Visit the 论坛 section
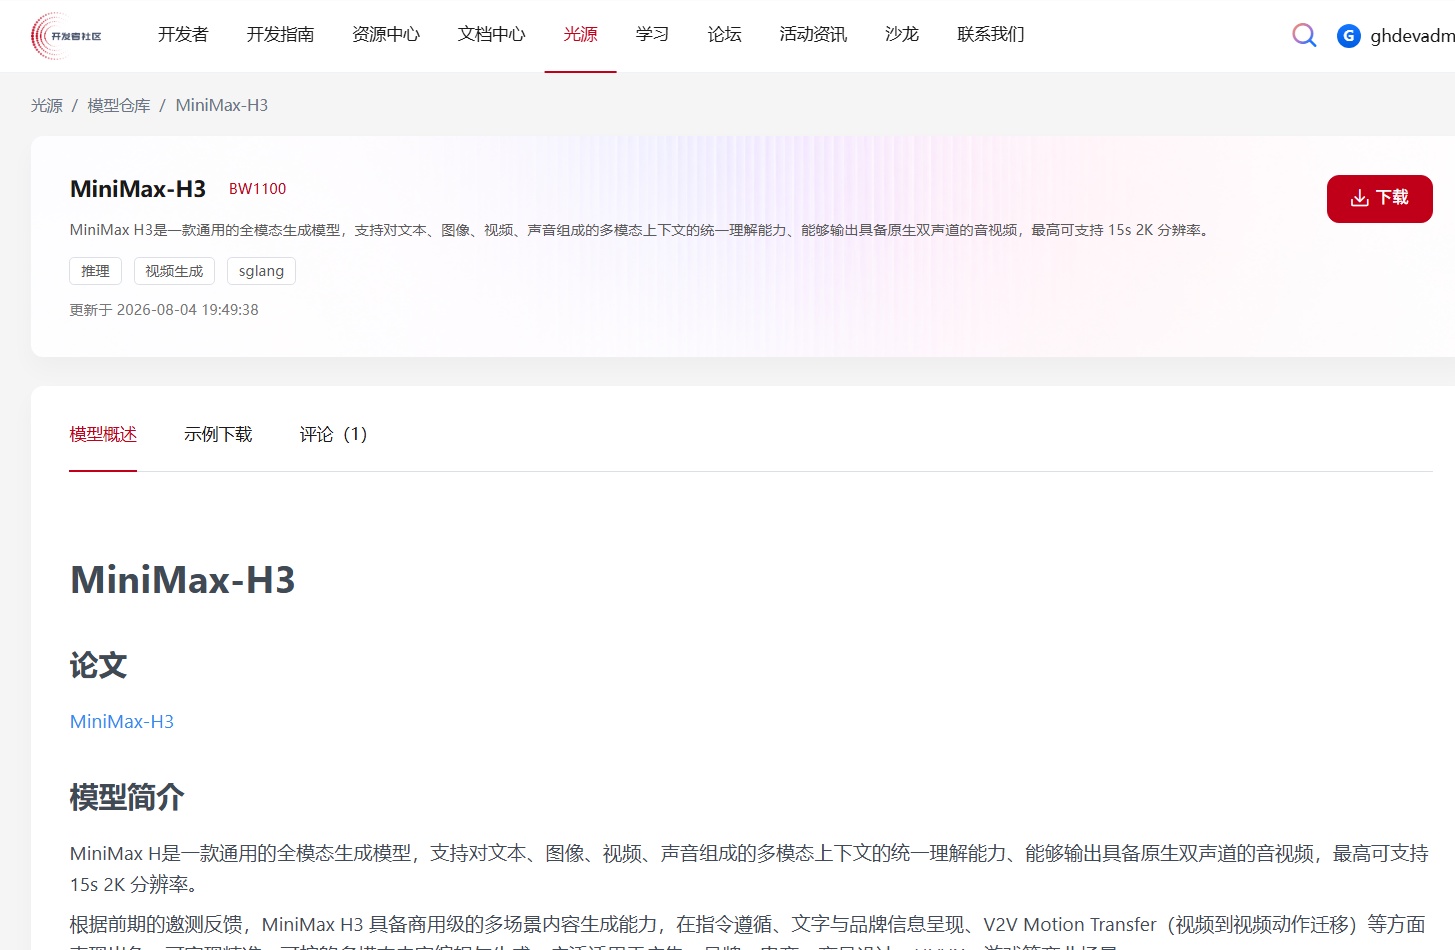 click(724, 35)
